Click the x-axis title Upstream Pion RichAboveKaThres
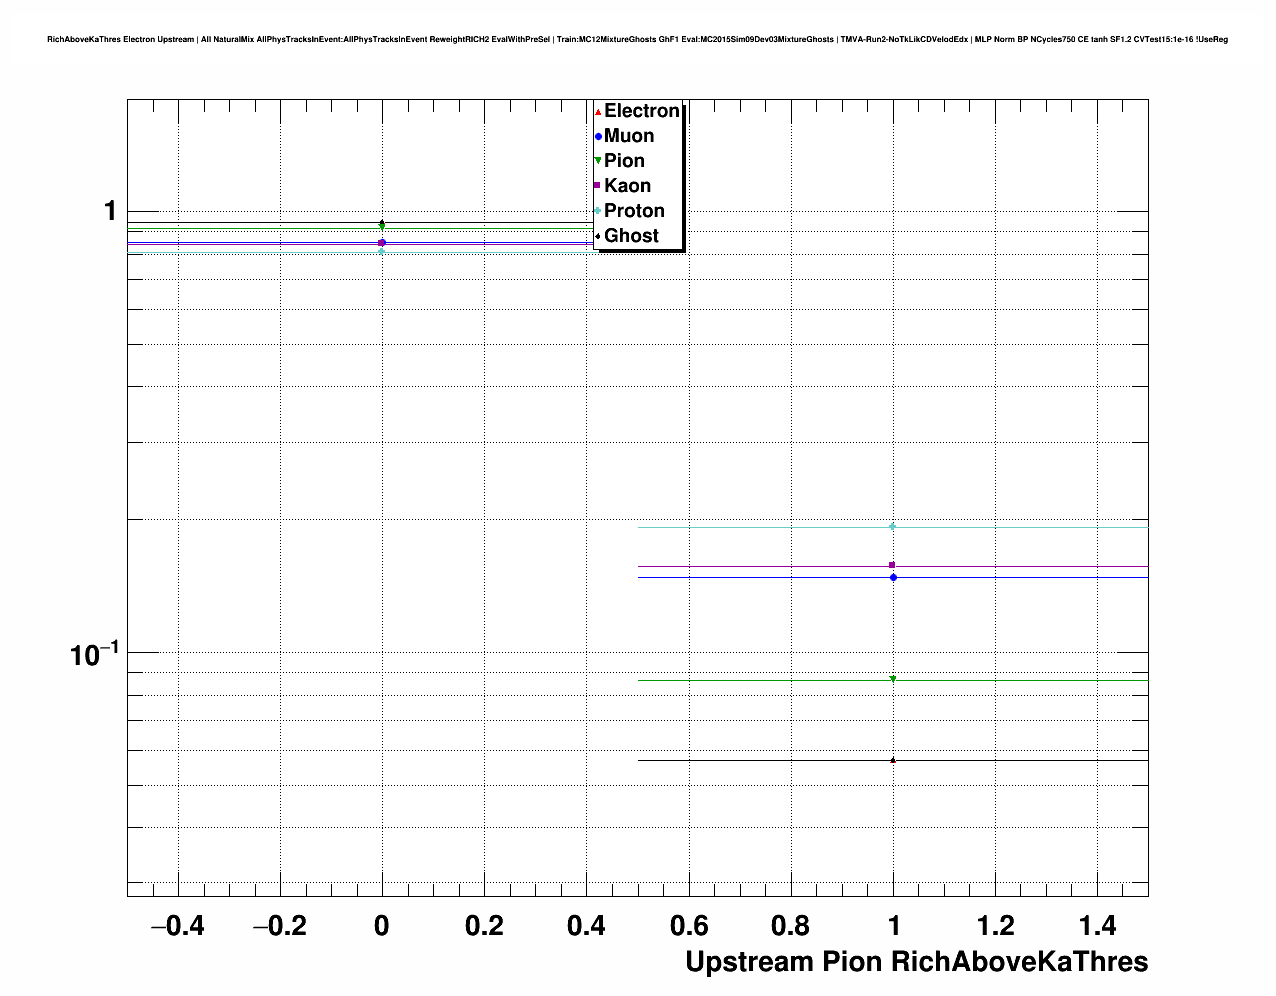 pyautogui.click(x=916, y=962)
